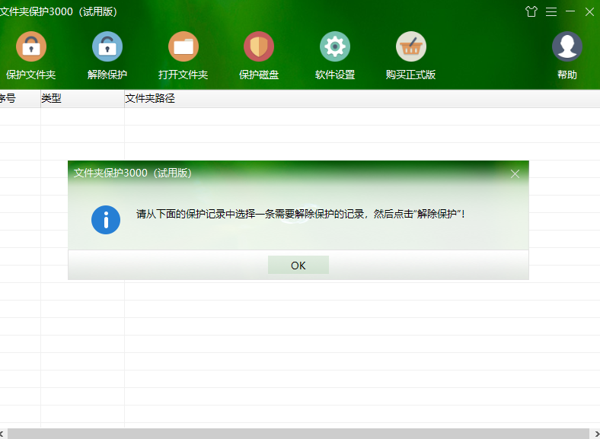Click the scrollbar right arrow
The image size is (600, 439).
tap(595, 433)
